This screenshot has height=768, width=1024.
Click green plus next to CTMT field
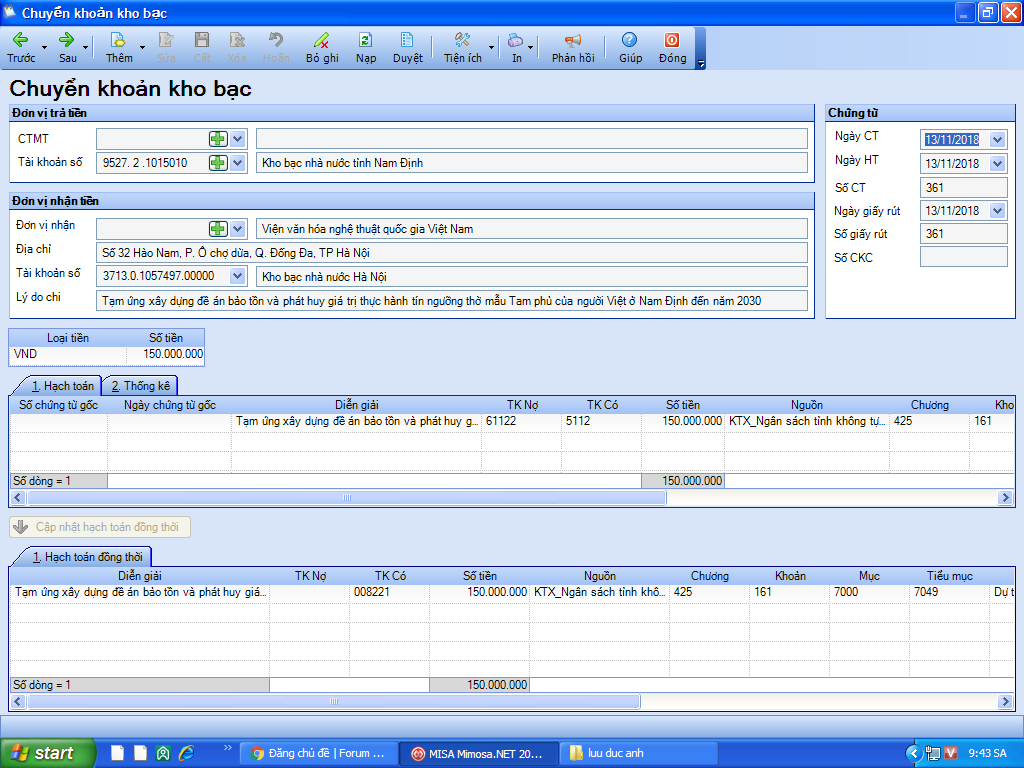218,139
